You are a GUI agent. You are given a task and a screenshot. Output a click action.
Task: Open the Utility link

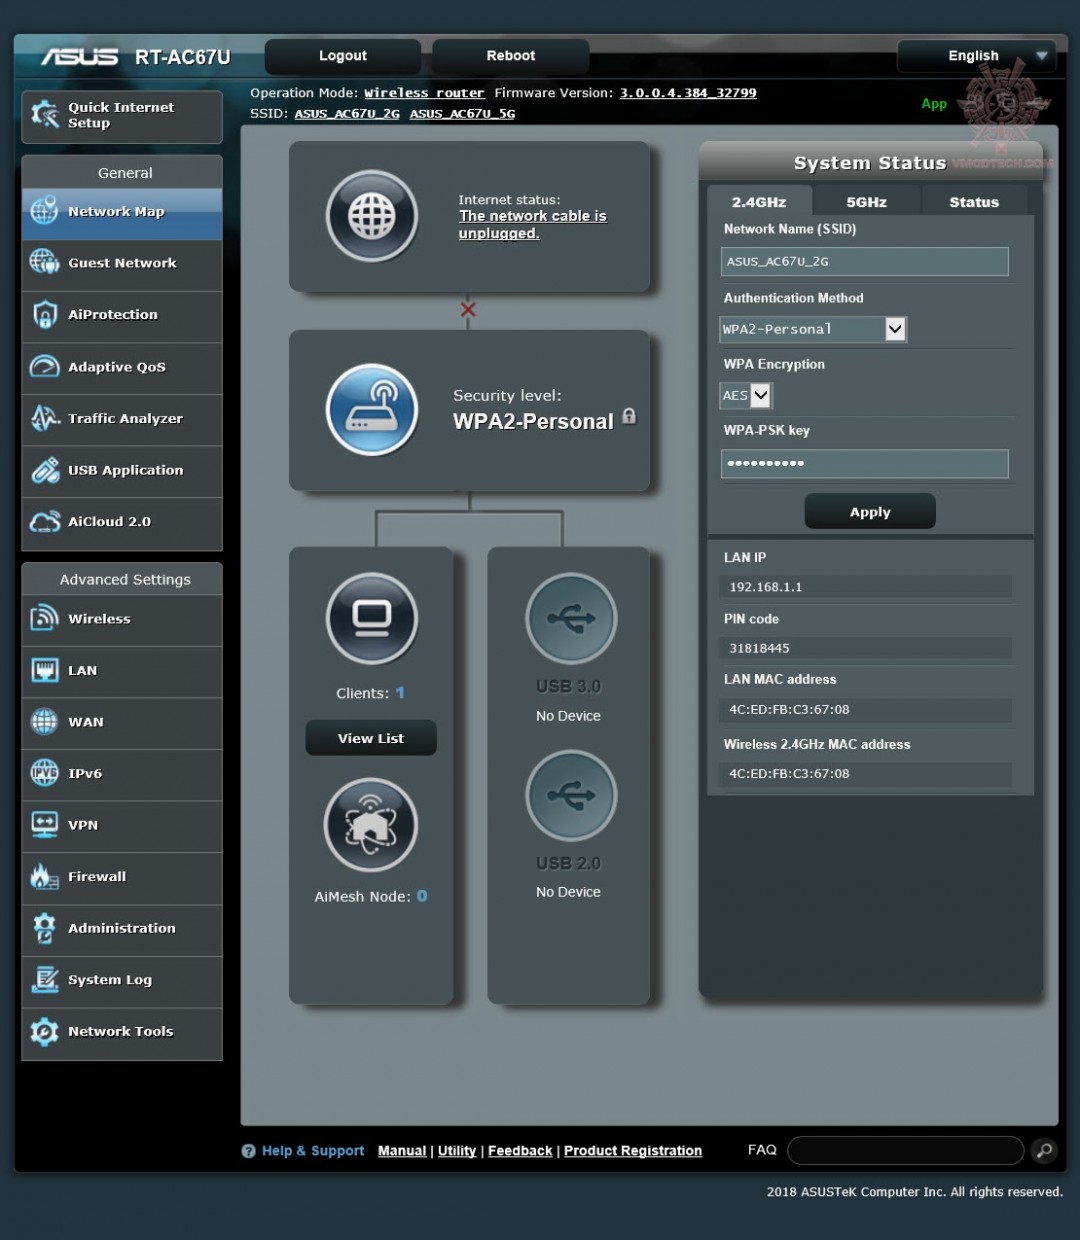click(457, 1151)
